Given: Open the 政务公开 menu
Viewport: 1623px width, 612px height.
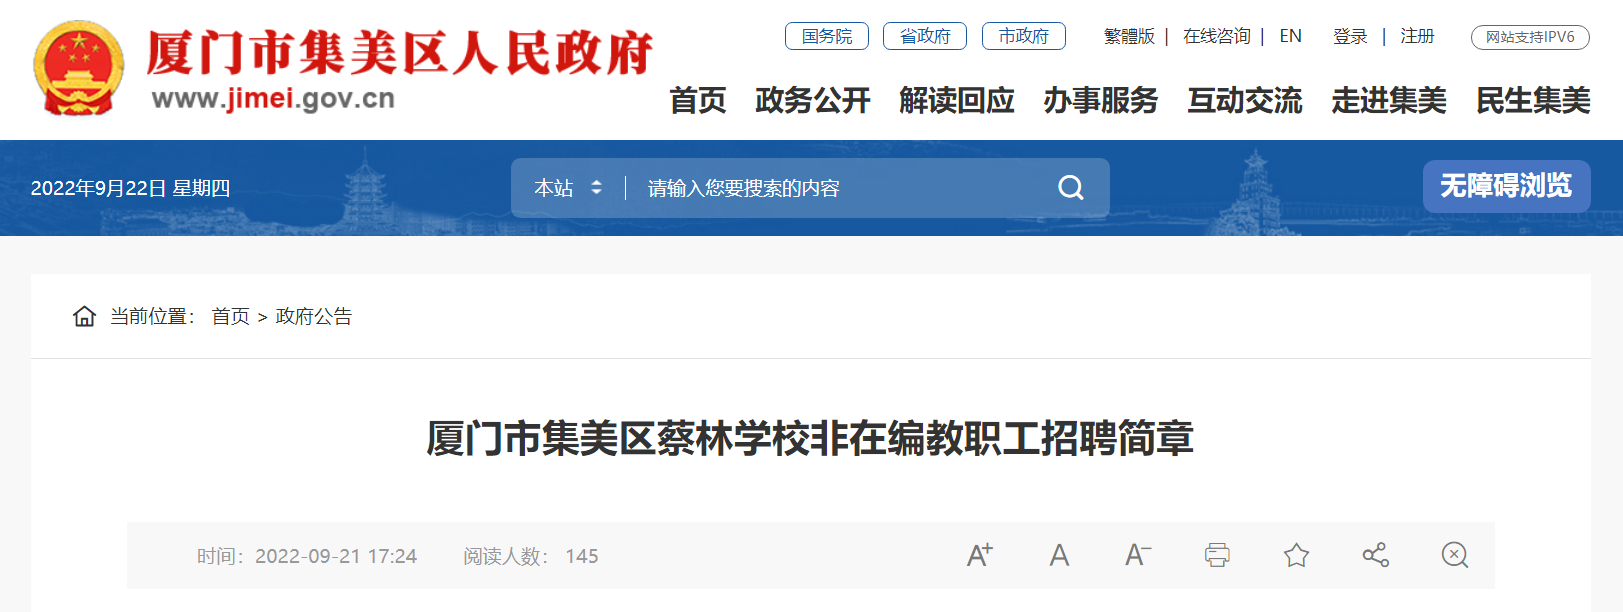Looking at the screenshot, I should coord(813,100).
